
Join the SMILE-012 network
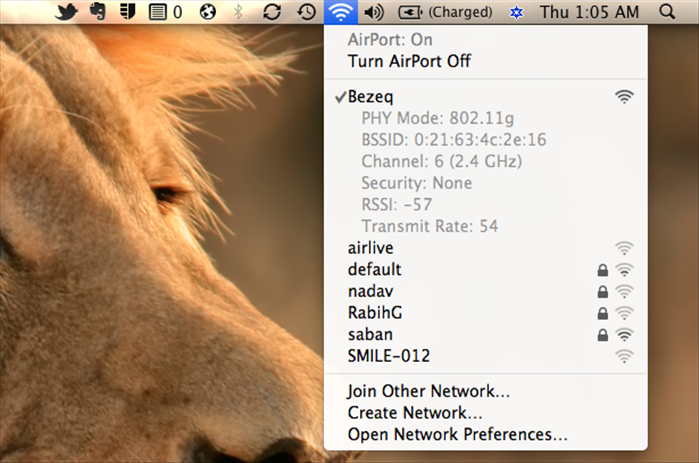coord(486,356)
